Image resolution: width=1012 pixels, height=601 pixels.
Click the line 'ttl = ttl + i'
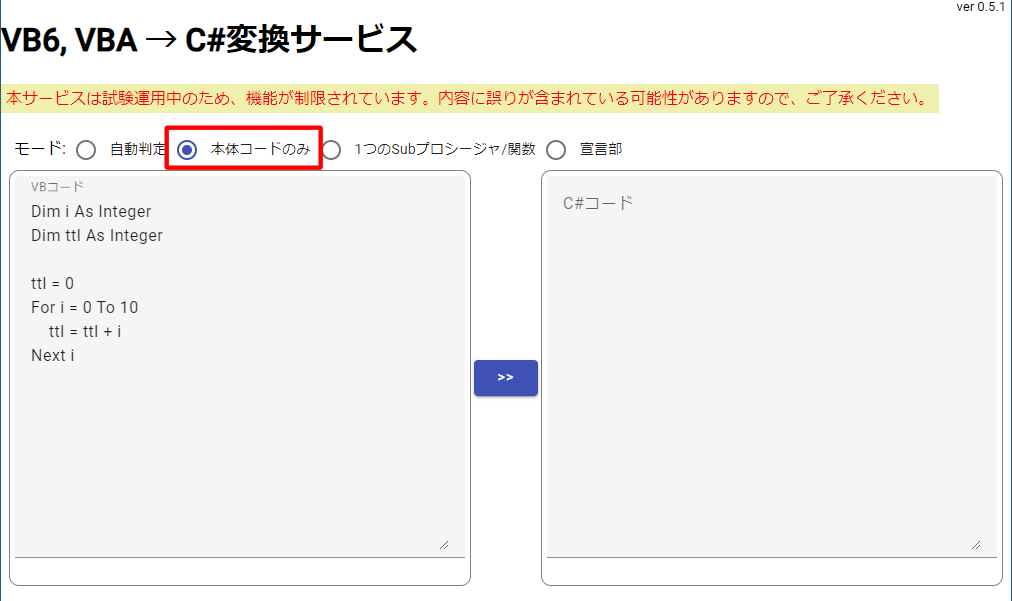[x=85, y=331]
